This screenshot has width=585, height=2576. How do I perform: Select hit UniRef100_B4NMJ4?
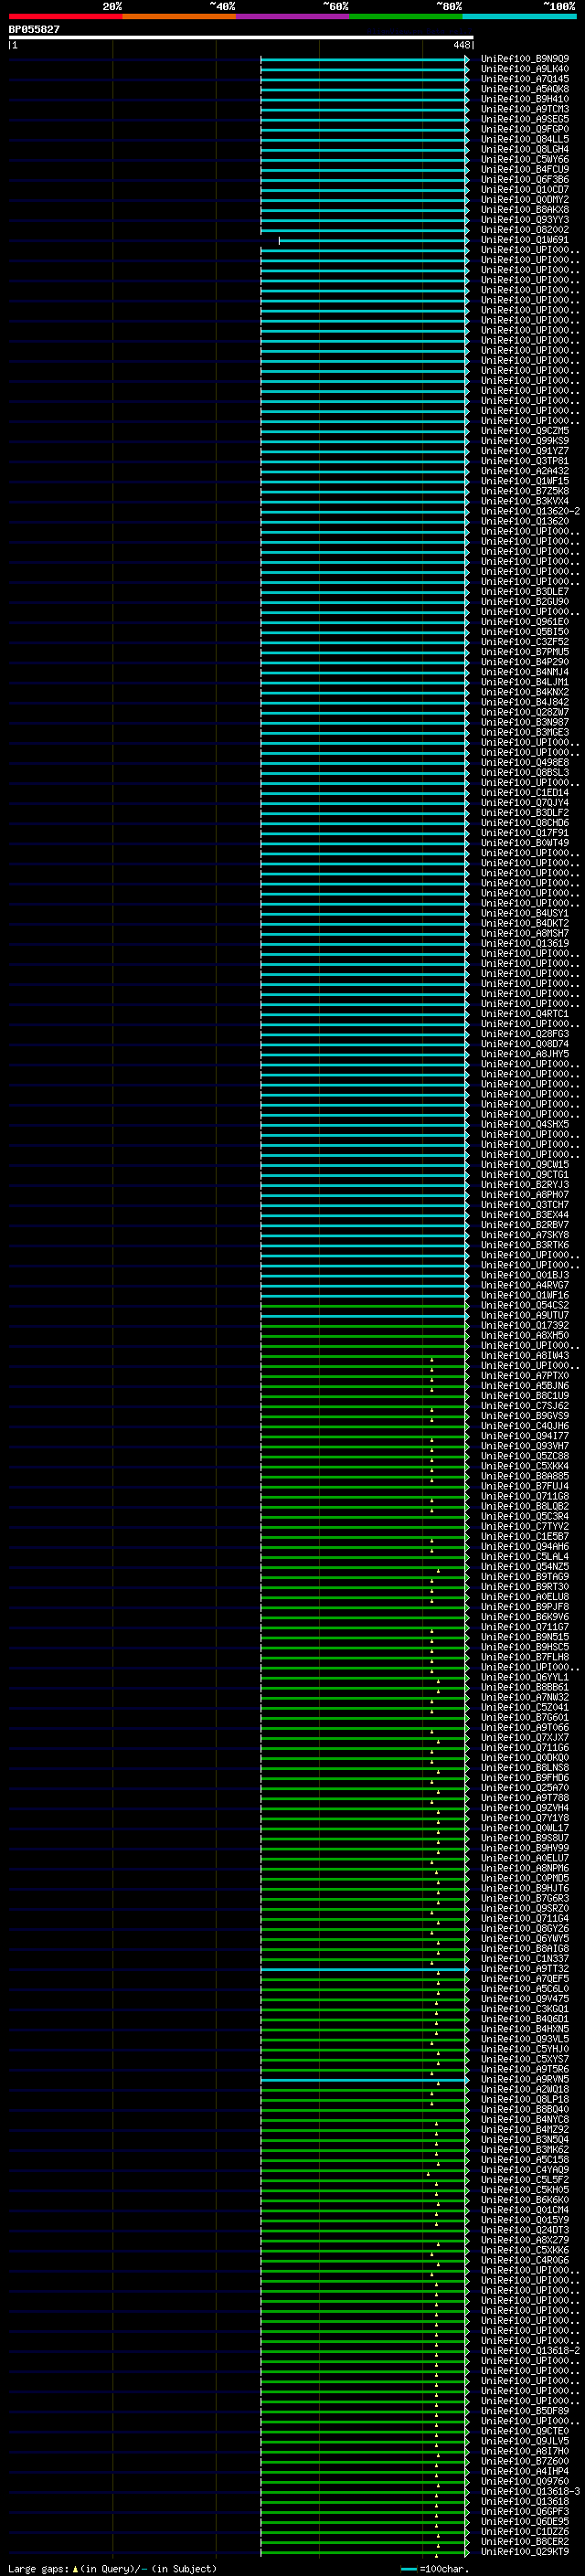524,672
